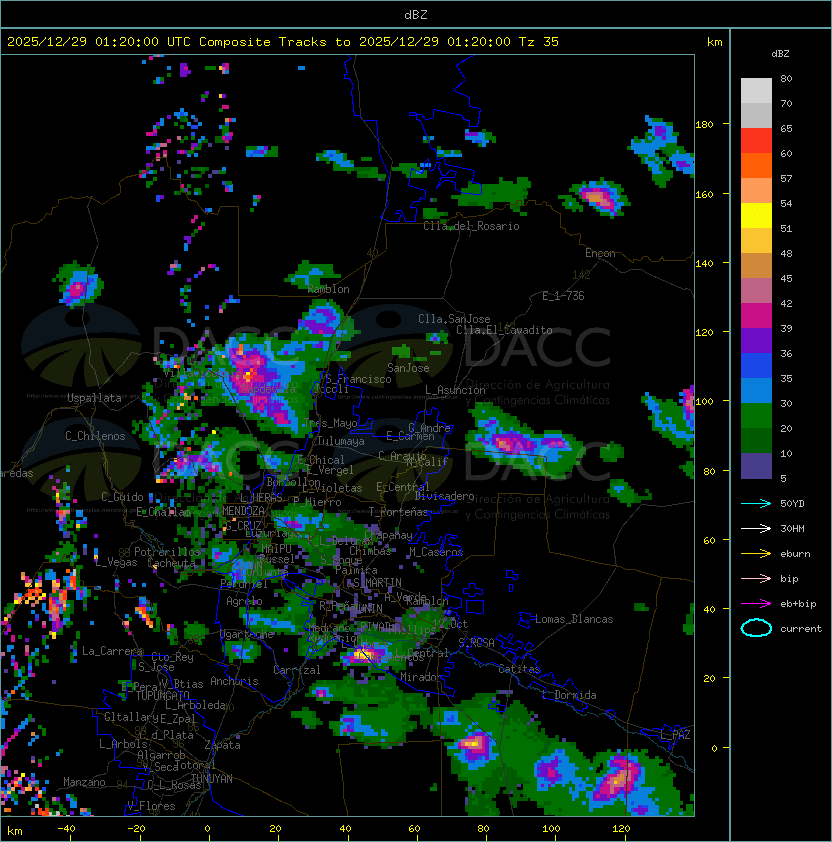Viewport: 832px width, 842px height.
Task: Click the Catitas place label
Action: click(519, 669)
